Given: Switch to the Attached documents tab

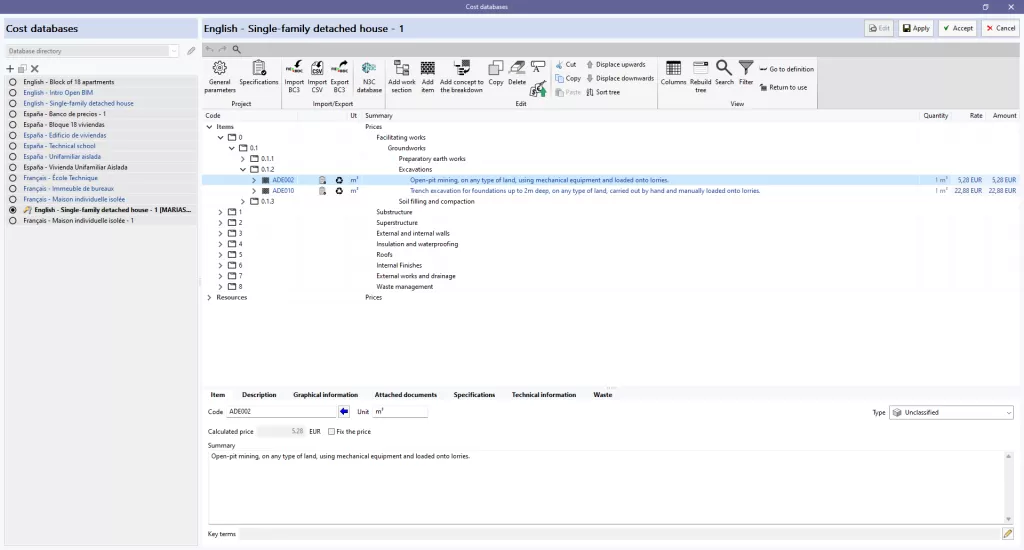Looking at the screenshot, I should pyautogui.click(x=406, y=395).
